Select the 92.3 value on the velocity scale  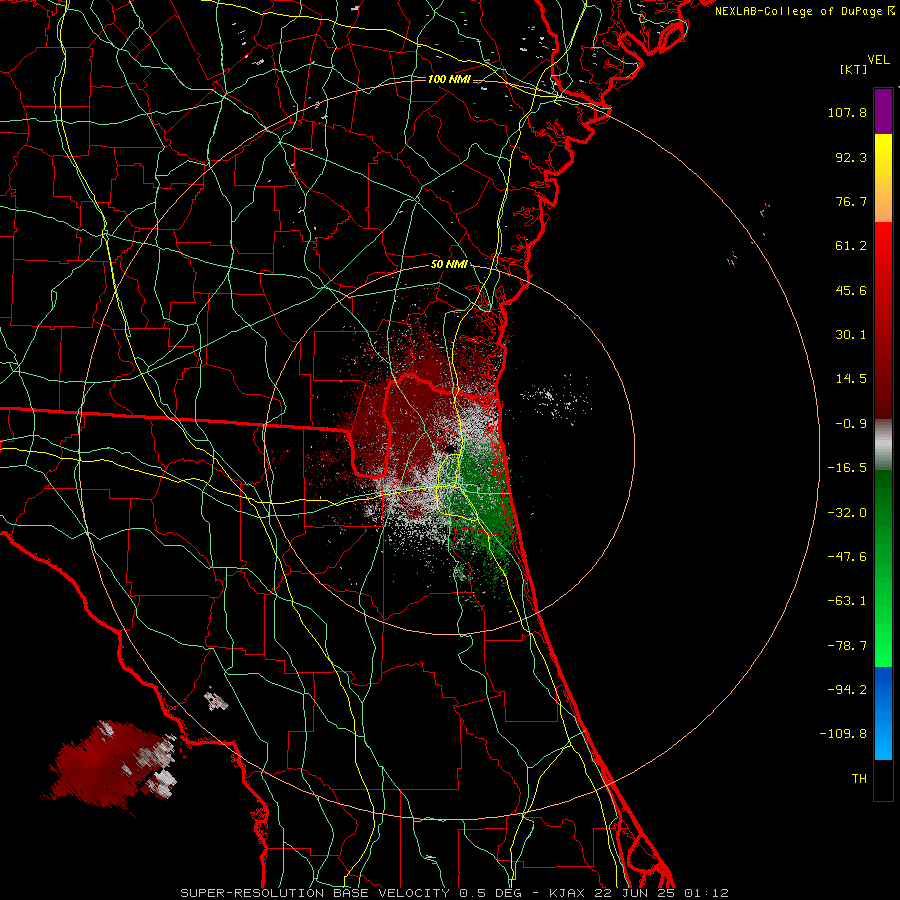(851, 157)
